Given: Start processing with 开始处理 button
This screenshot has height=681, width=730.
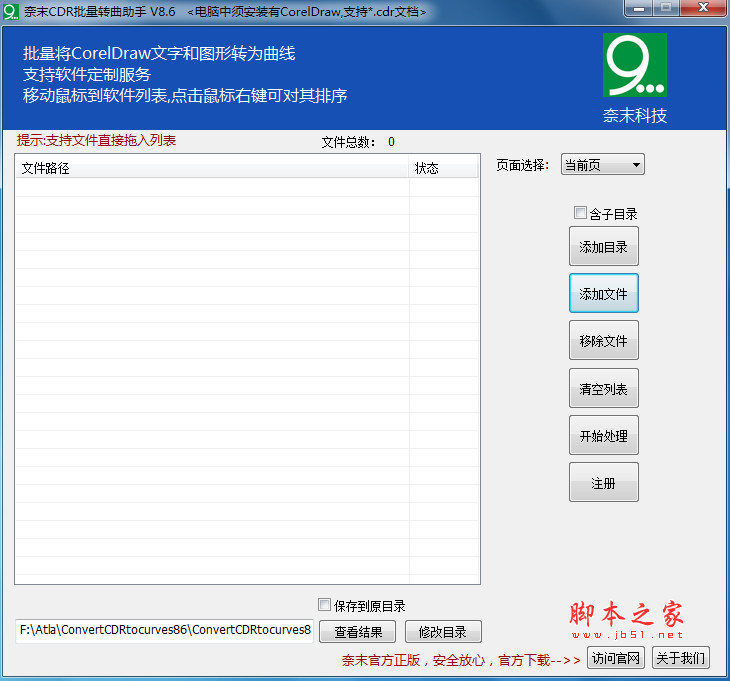Looking at the screenshot, I should 603,436.
